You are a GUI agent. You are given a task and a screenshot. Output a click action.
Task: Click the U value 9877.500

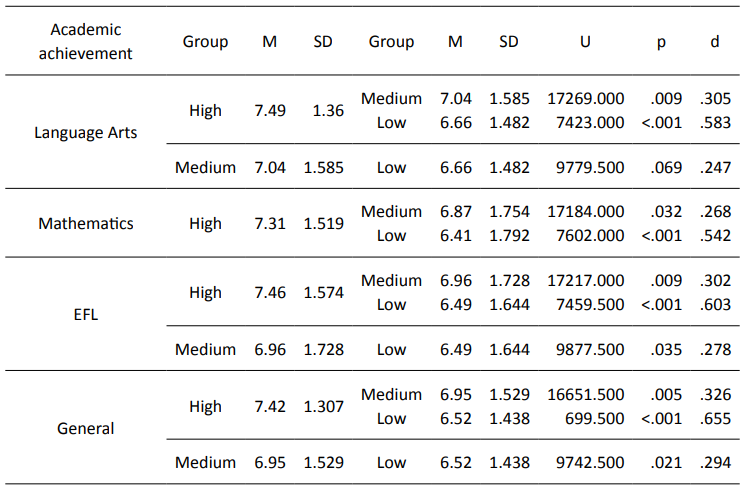point(590,349)
